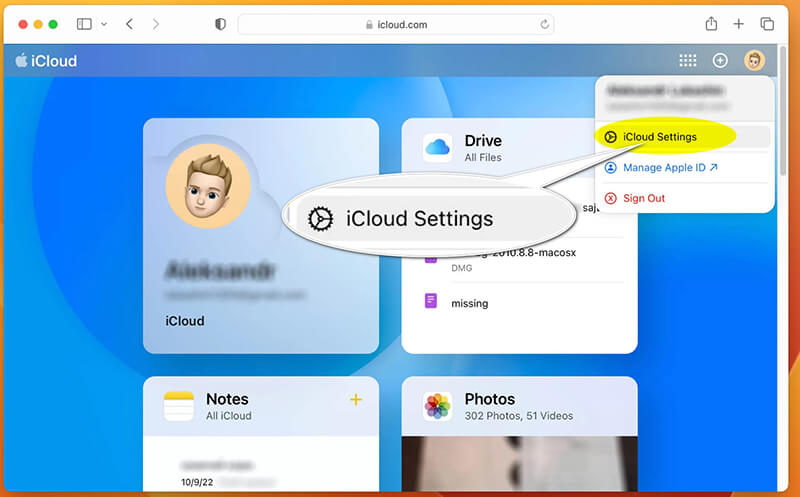
Task: Click the gear icon beside iCloud Settings
Action: [x=611, y=137]
